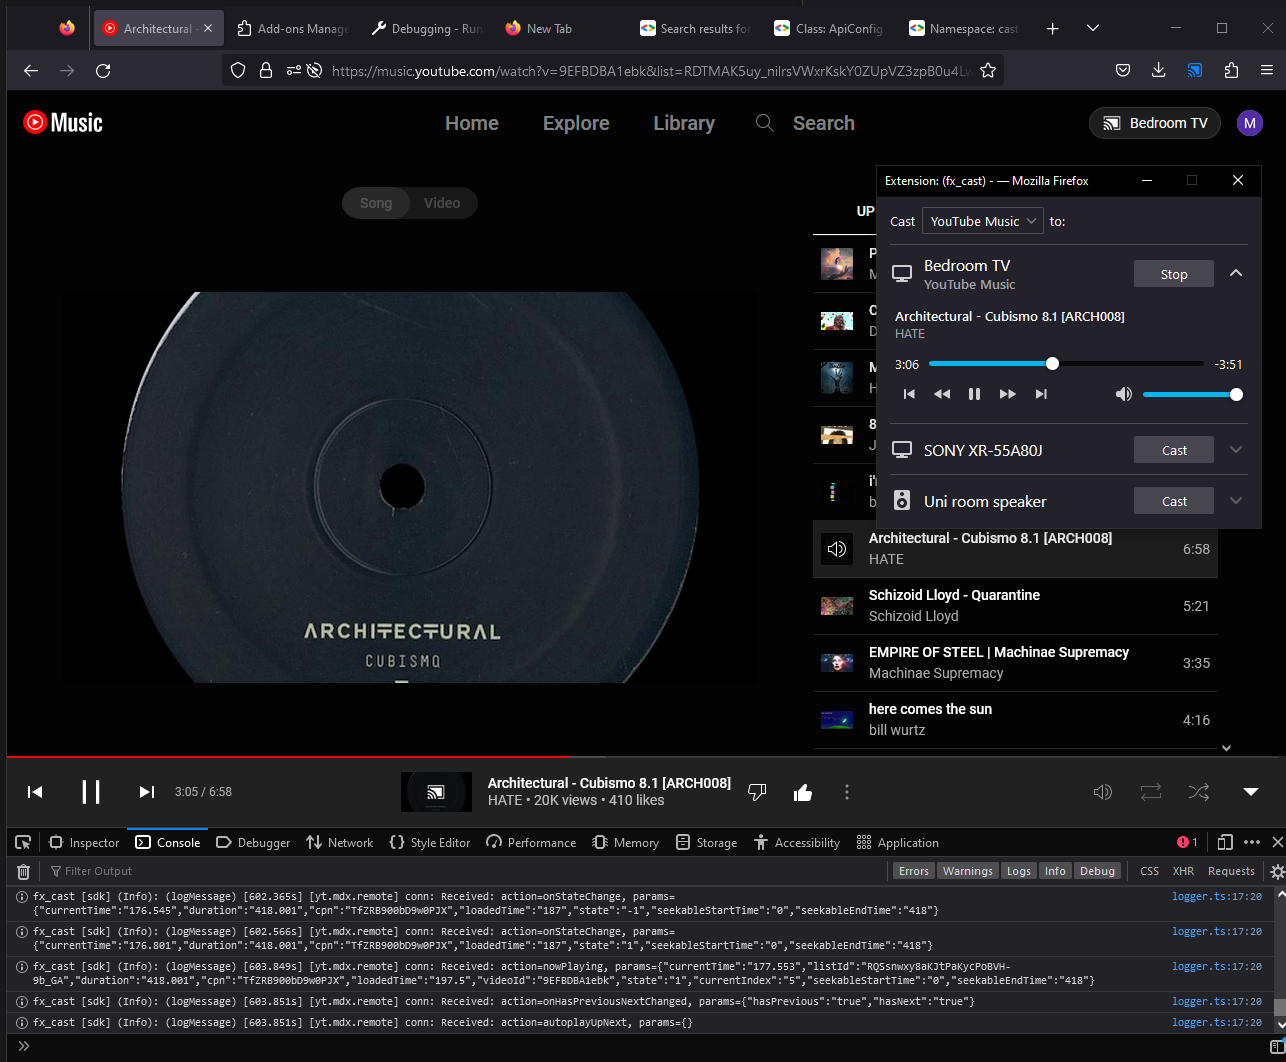Click next track in fx_cast popup

[1041, 394]
